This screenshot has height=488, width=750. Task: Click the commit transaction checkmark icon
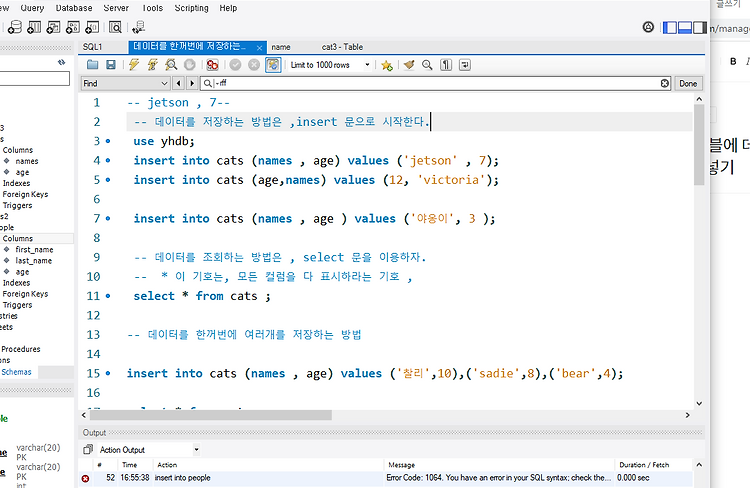click(x=235, y=65)
